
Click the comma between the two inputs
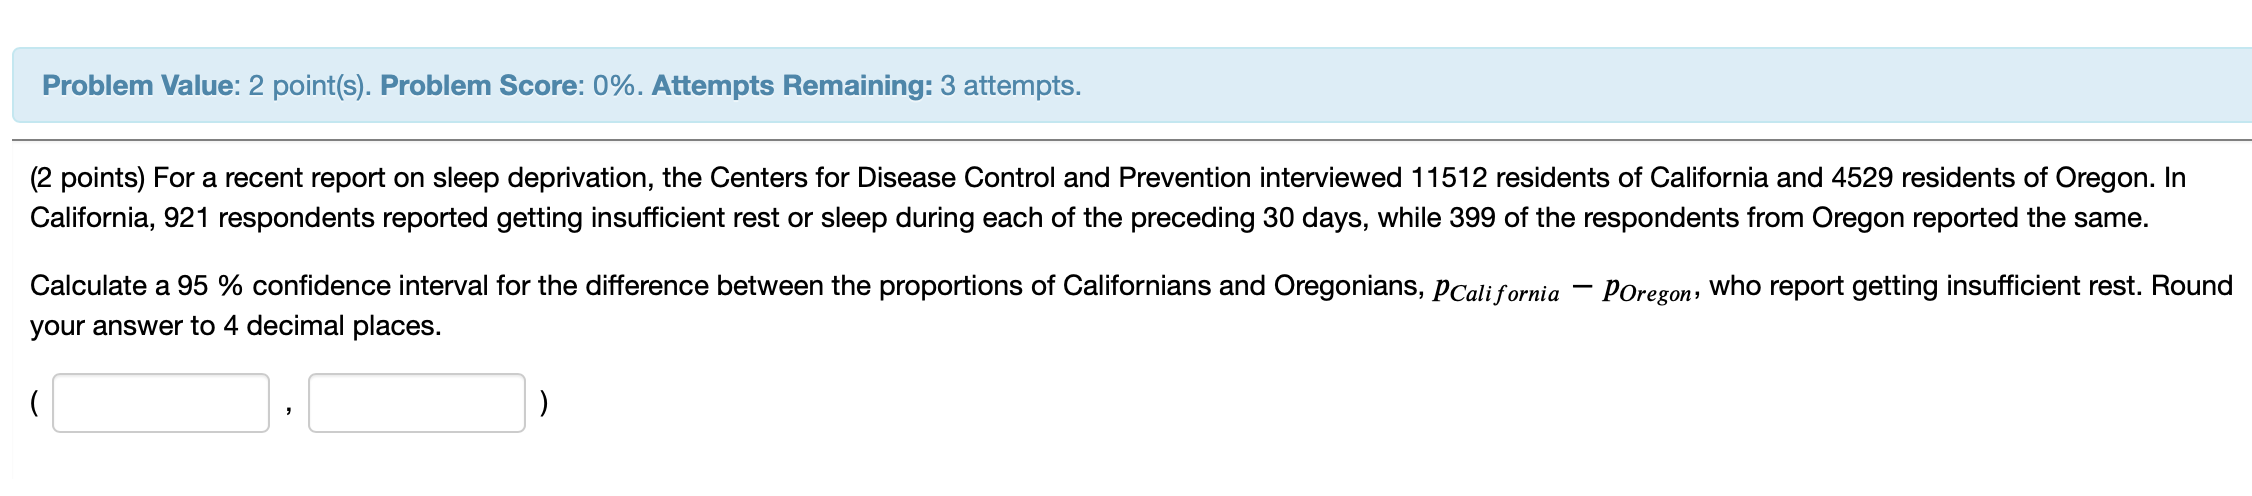click(x=288, y=410)
